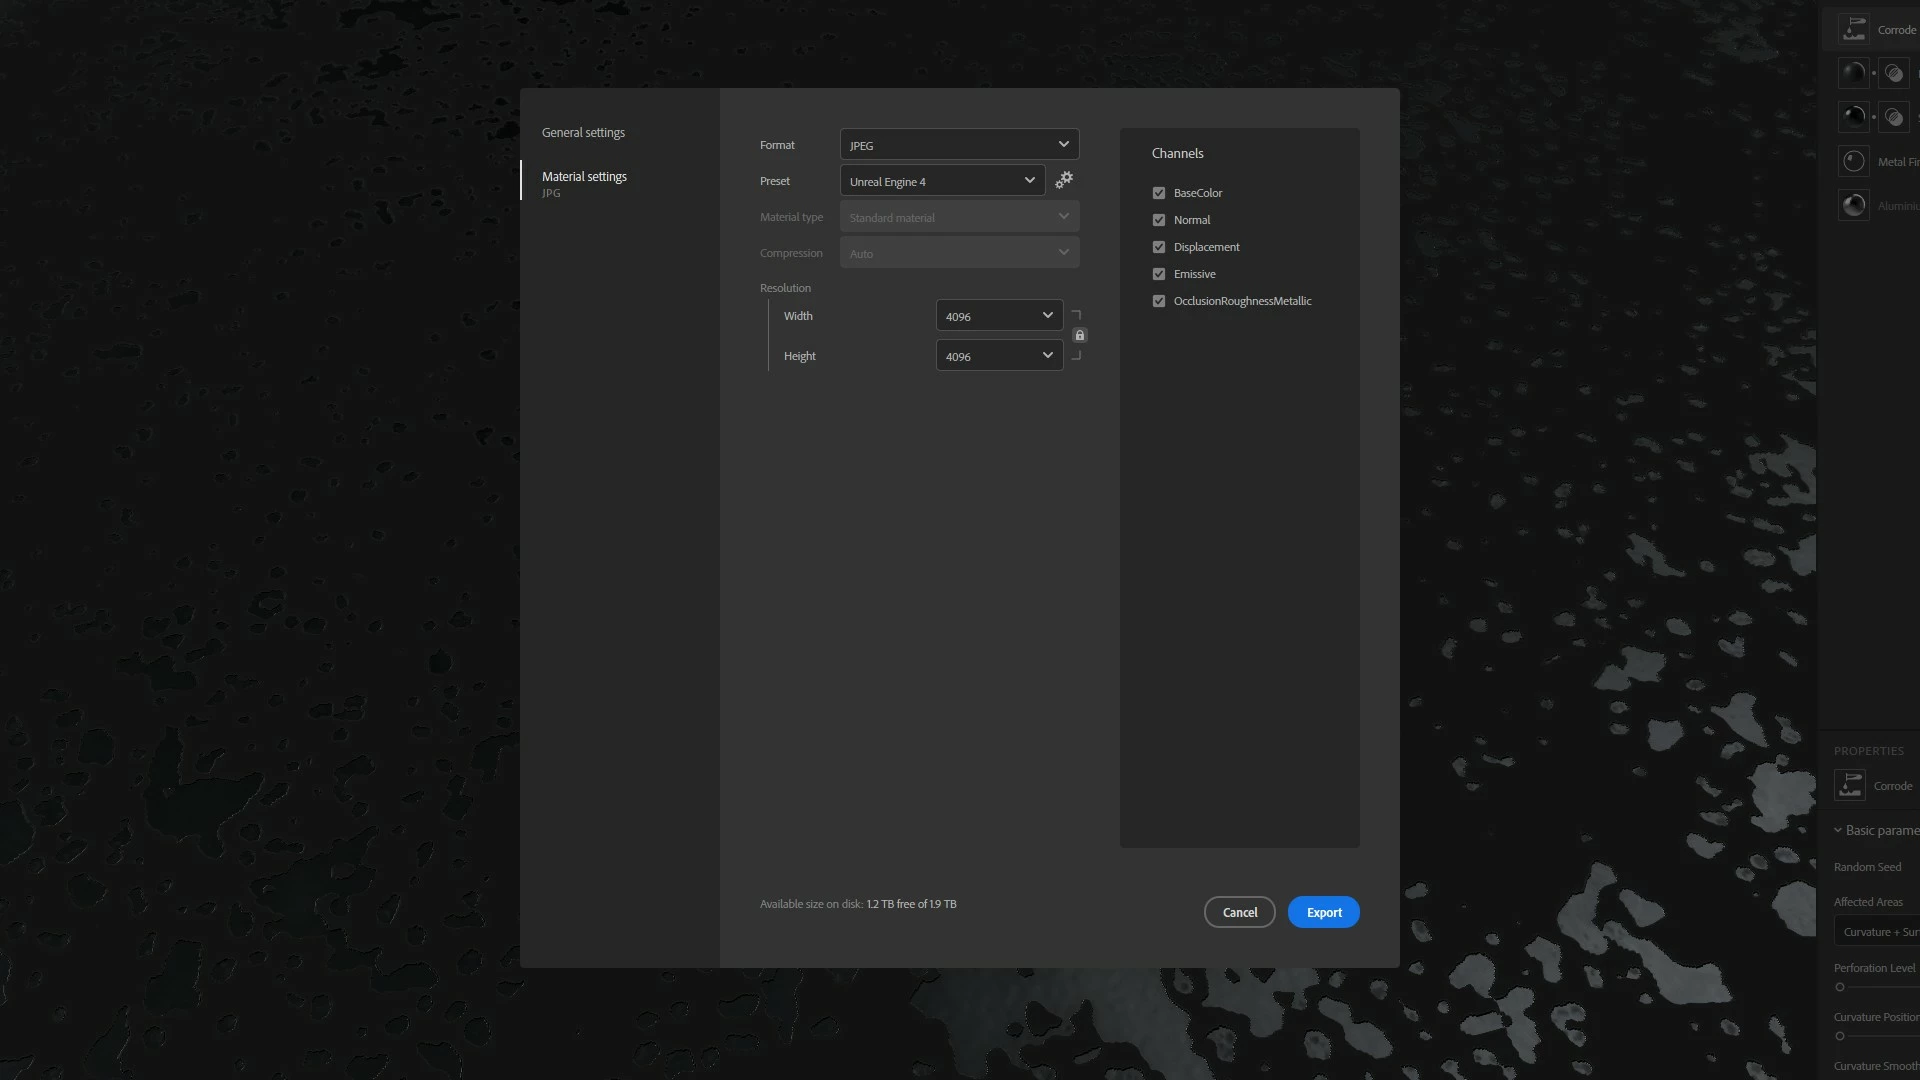This screenshot has width=1920, height=1080.
Task: Expand the Width resolution dropdown
Action: (x=999, y=316)
